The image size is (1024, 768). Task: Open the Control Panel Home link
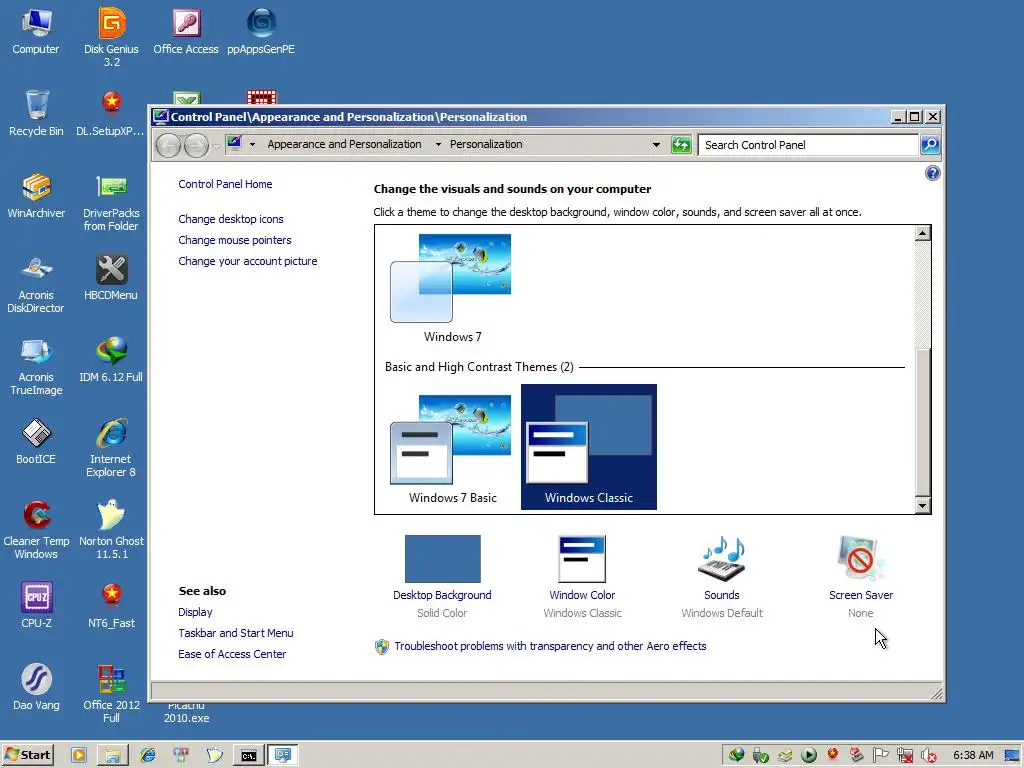[x=225, y=184]
